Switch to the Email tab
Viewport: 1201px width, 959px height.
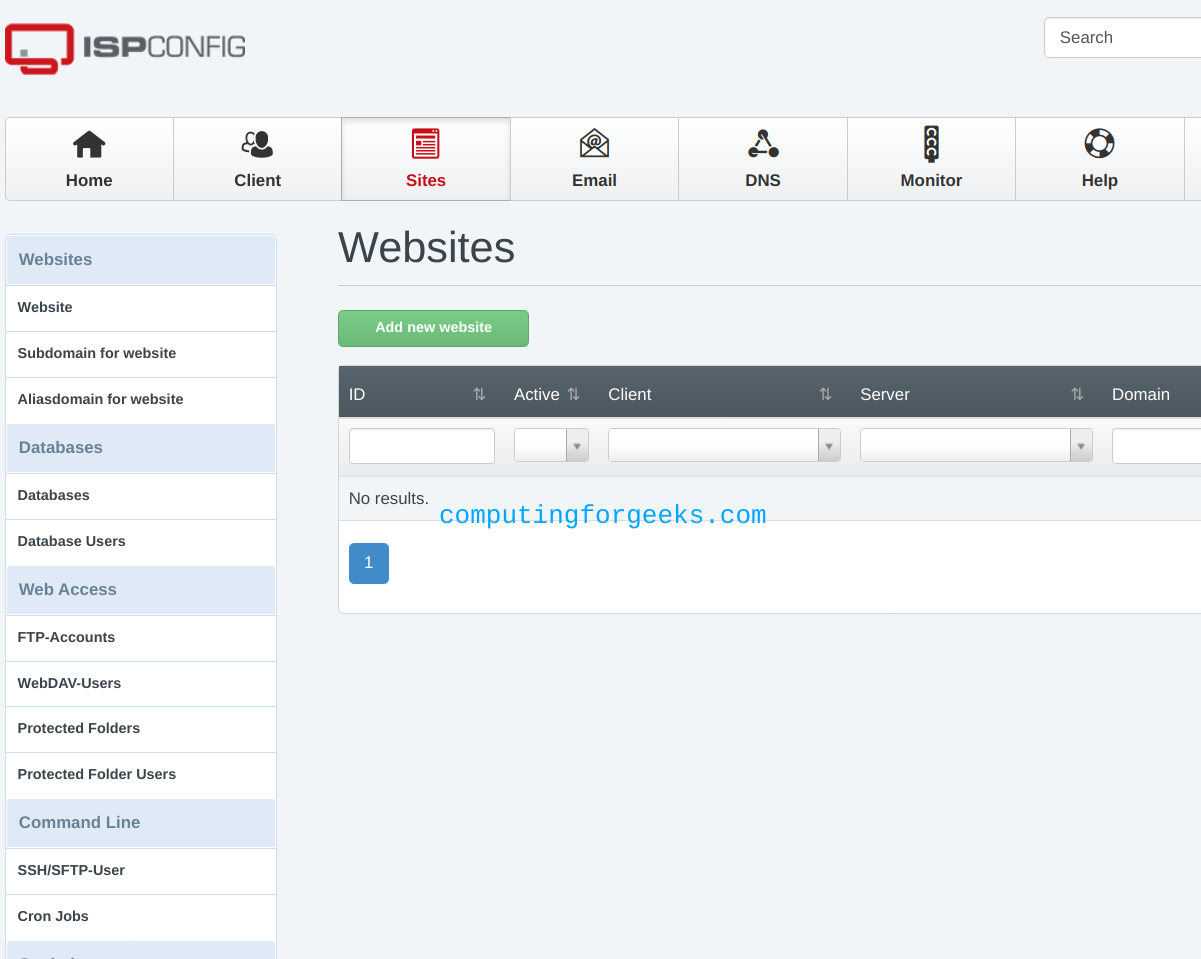(594, 158)
